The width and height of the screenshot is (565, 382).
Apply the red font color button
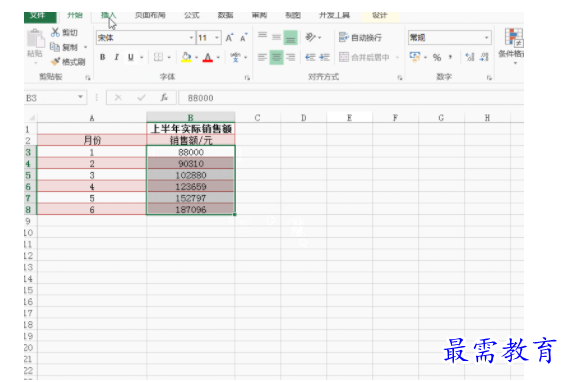[x=208, y=57]
